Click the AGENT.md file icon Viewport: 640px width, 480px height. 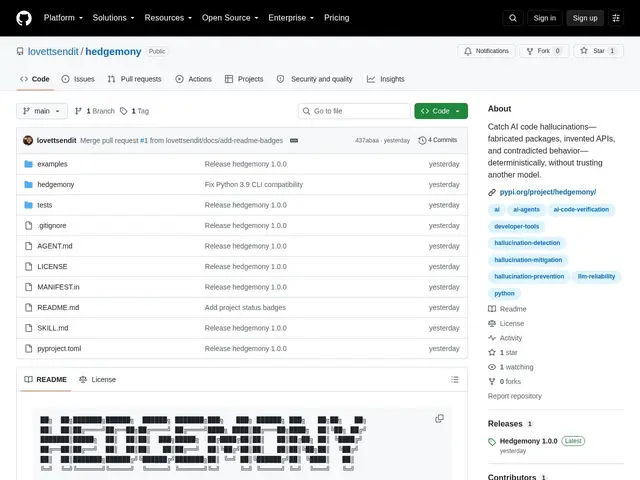coord(29,246)
